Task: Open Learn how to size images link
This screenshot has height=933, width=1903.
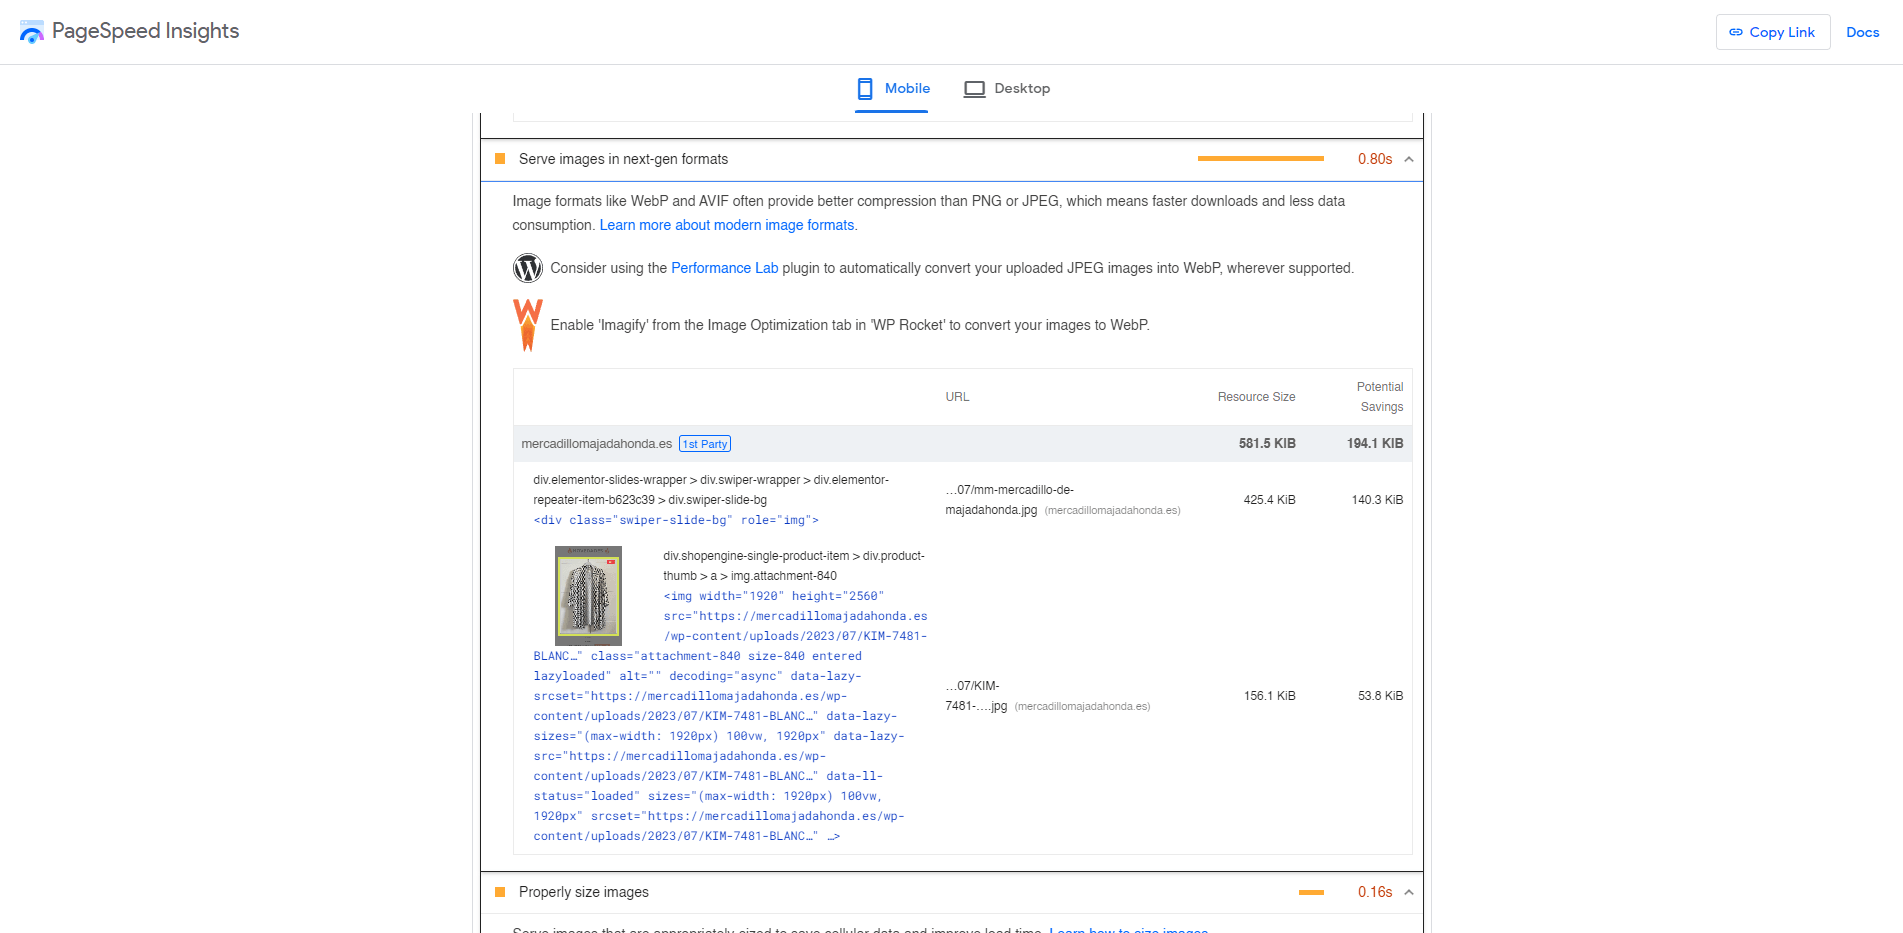Action: point(1129,930)
